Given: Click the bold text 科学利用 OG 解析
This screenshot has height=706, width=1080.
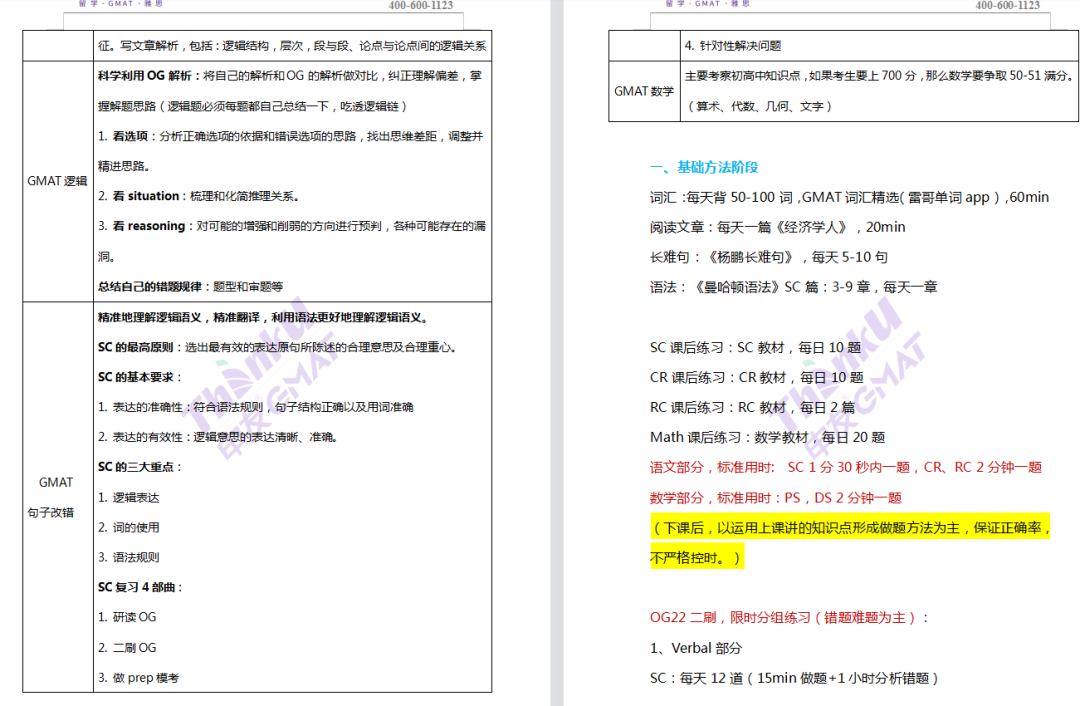Looking at the screenshot, I should point(146,75).
